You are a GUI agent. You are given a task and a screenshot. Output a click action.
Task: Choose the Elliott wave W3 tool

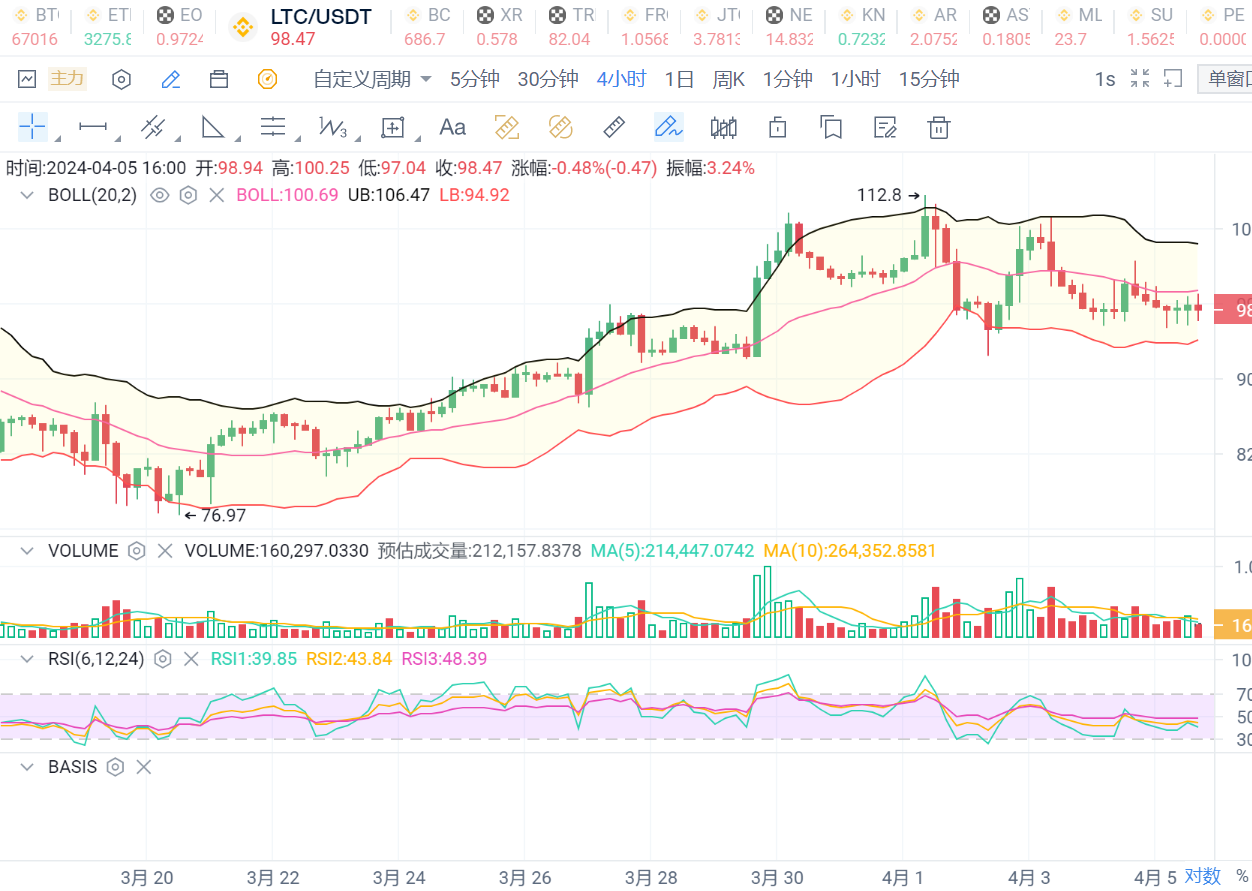pos(332,127)
